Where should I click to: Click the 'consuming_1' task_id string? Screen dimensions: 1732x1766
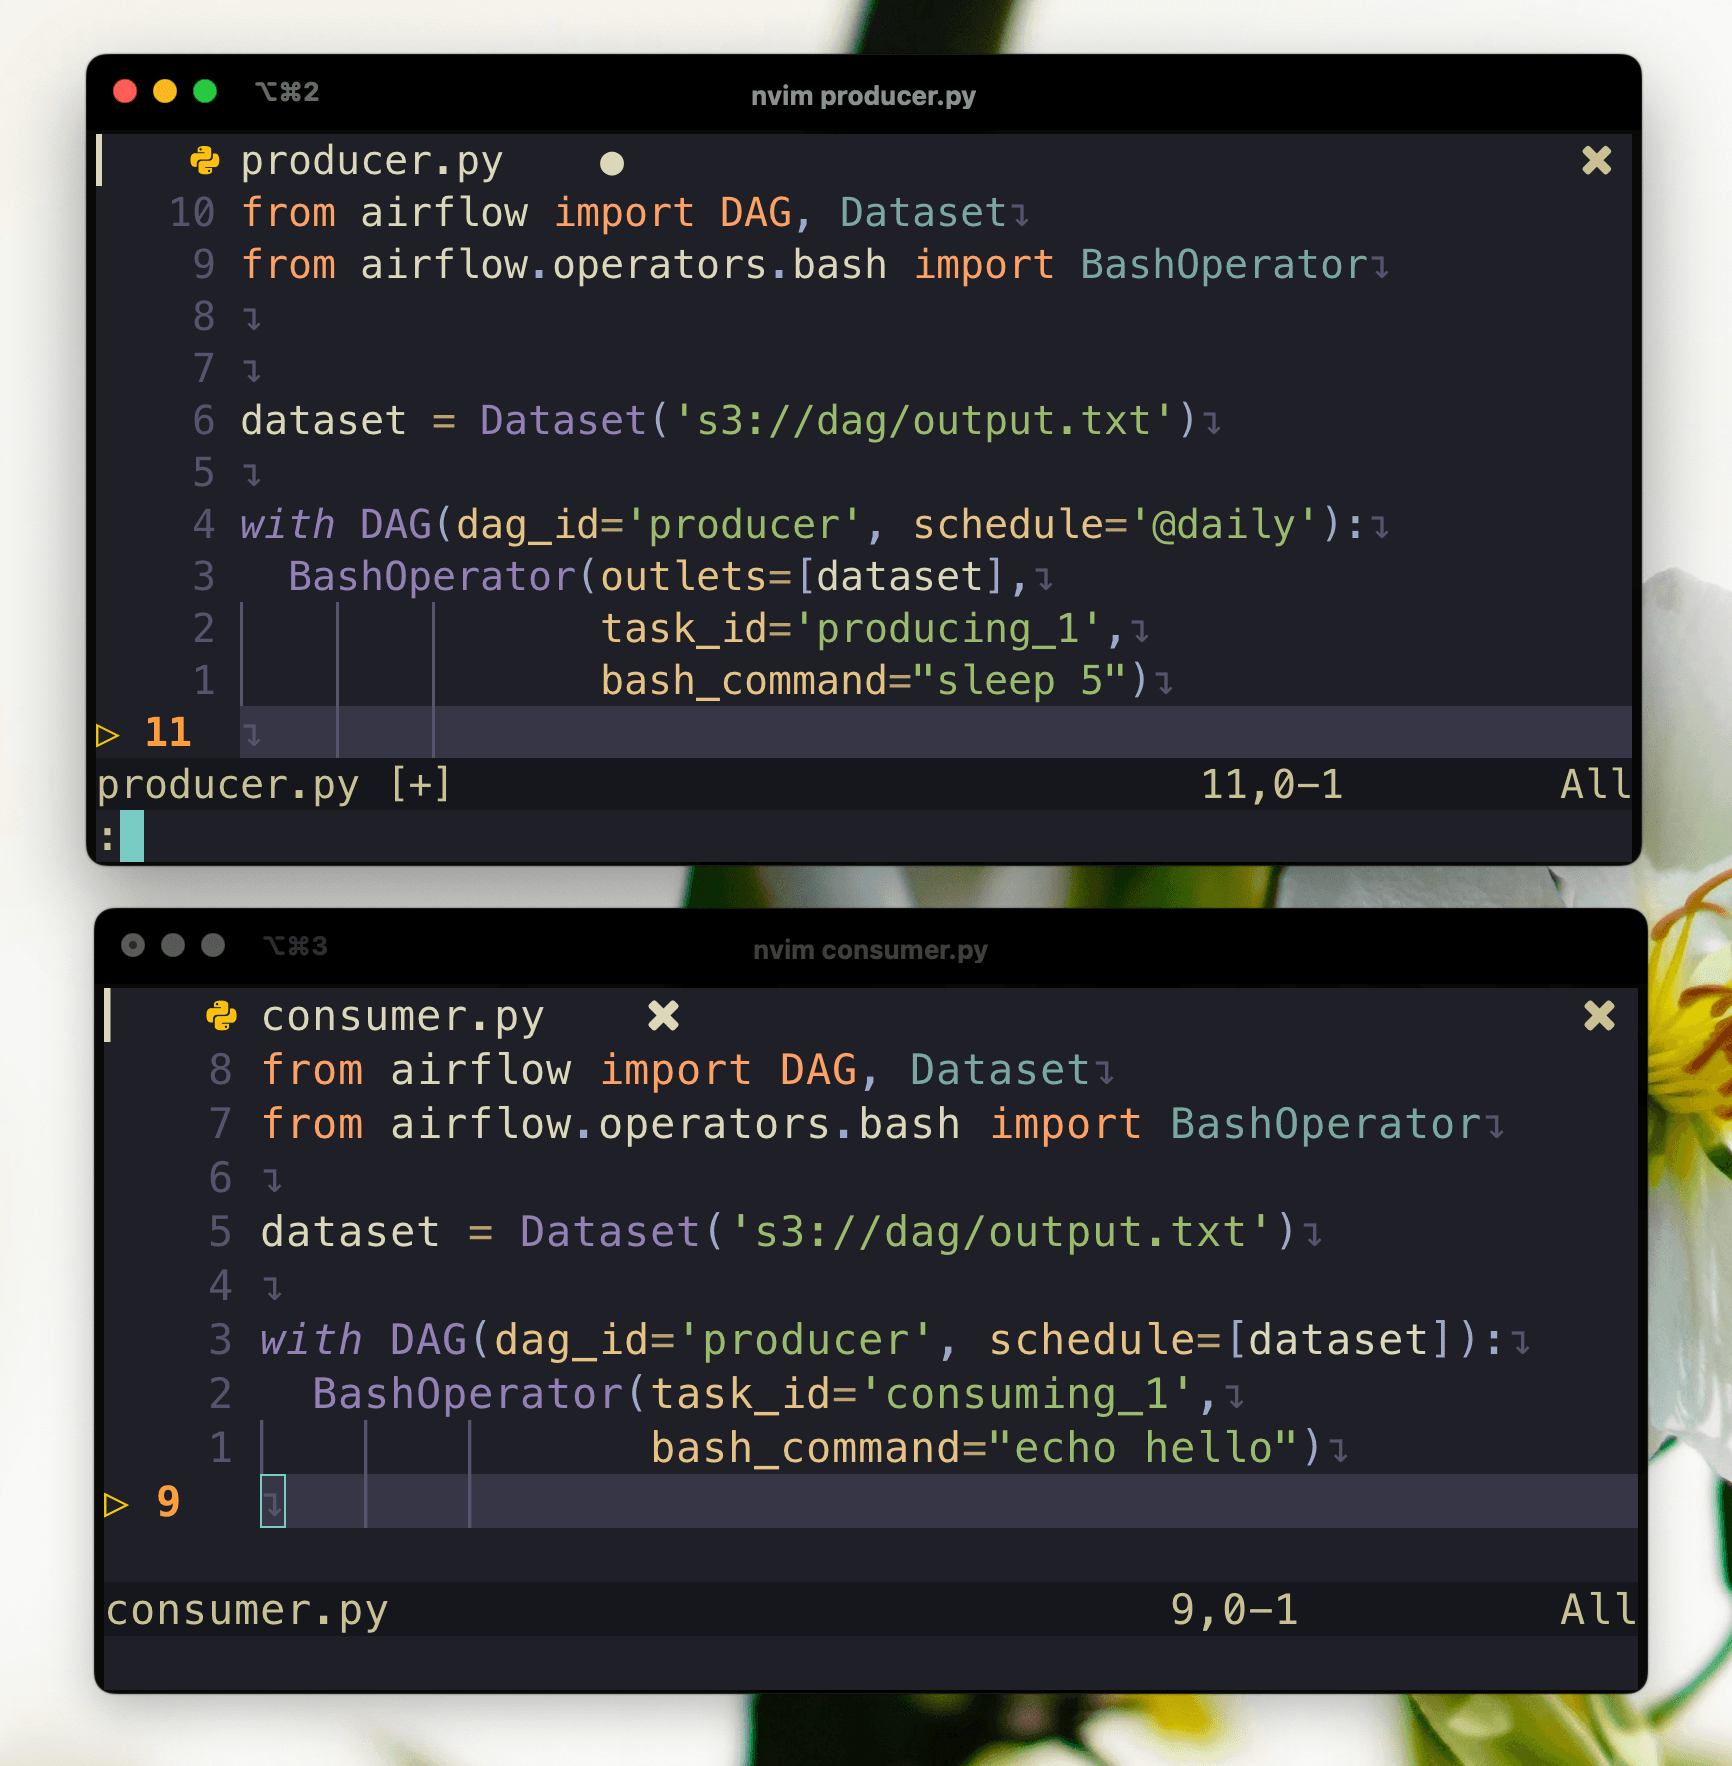tap(1027, 1395)
